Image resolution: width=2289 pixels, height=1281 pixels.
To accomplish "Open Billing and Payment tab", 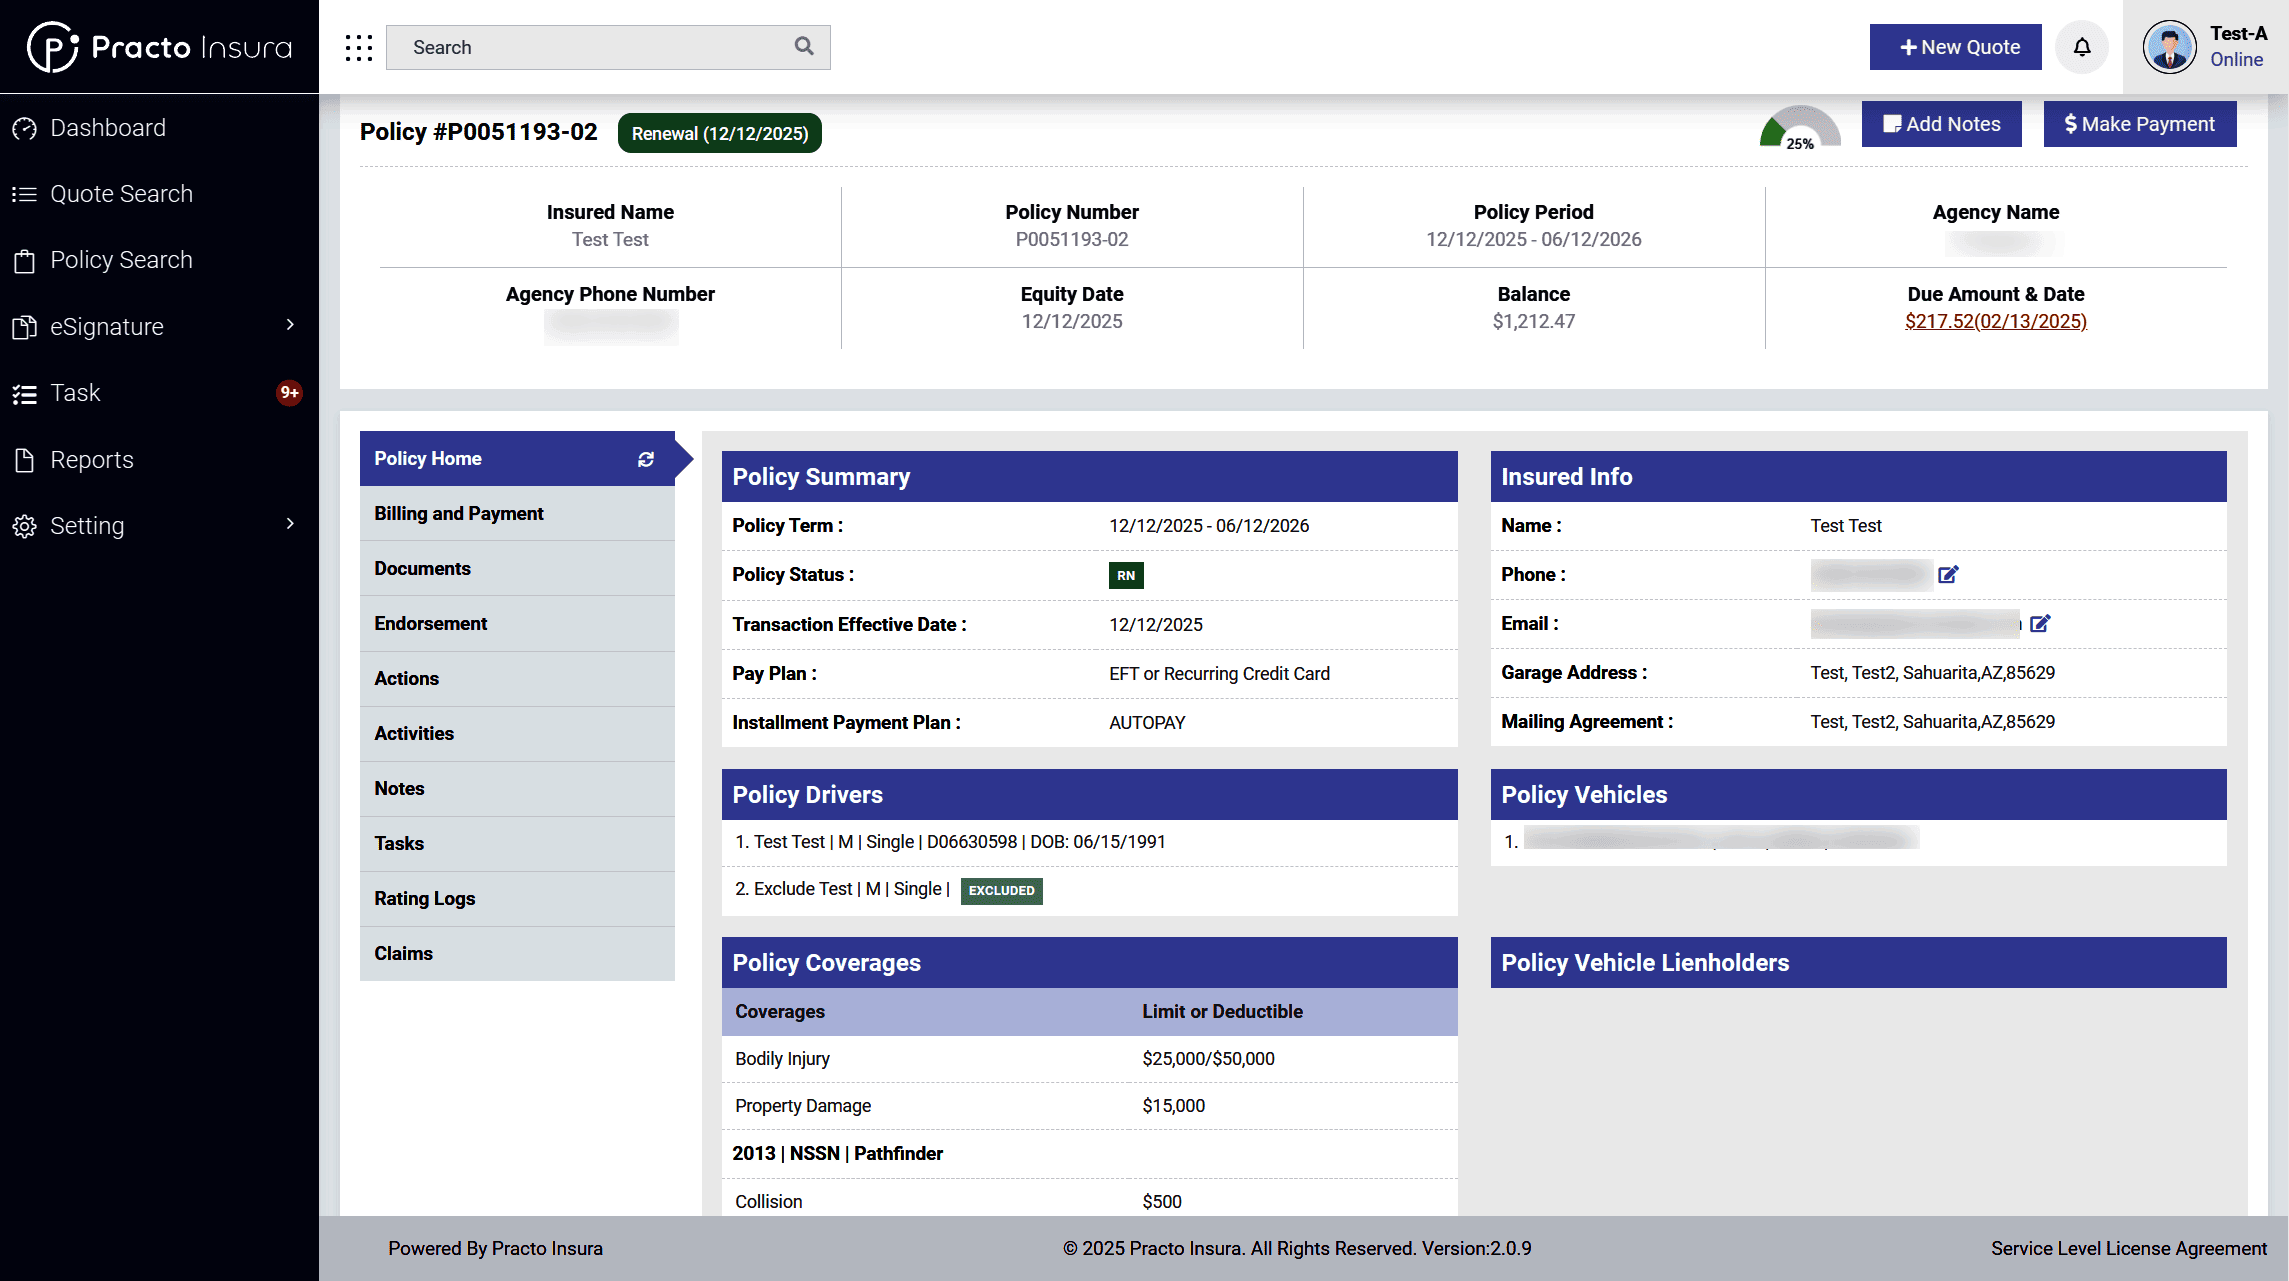I will pos(459,514).
